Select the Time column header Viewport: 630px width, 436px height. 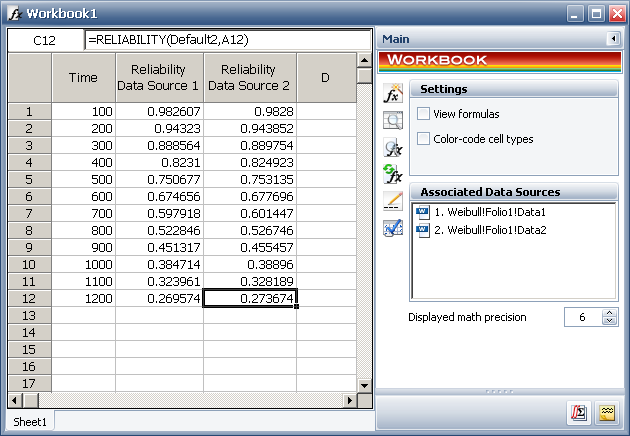83,77
